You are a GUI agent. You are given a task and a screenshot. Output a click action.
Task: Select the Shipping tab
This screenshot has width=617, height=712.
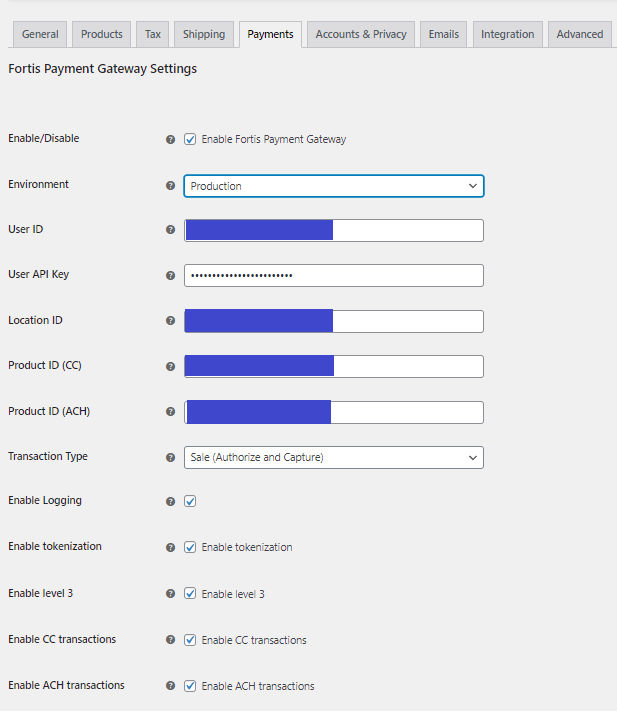click(x=204, y=34)
